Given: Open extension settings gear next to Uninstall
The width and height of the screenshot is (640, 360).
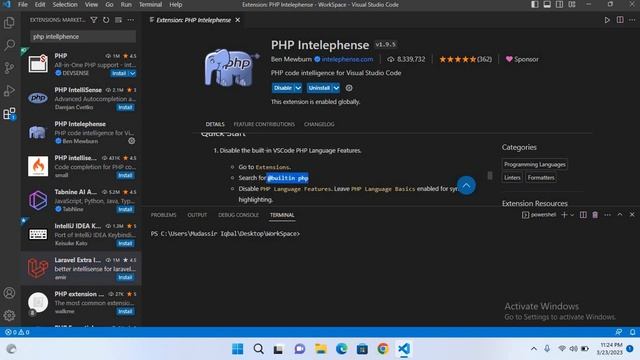Looking at the screenshot, I should point(349,88).
